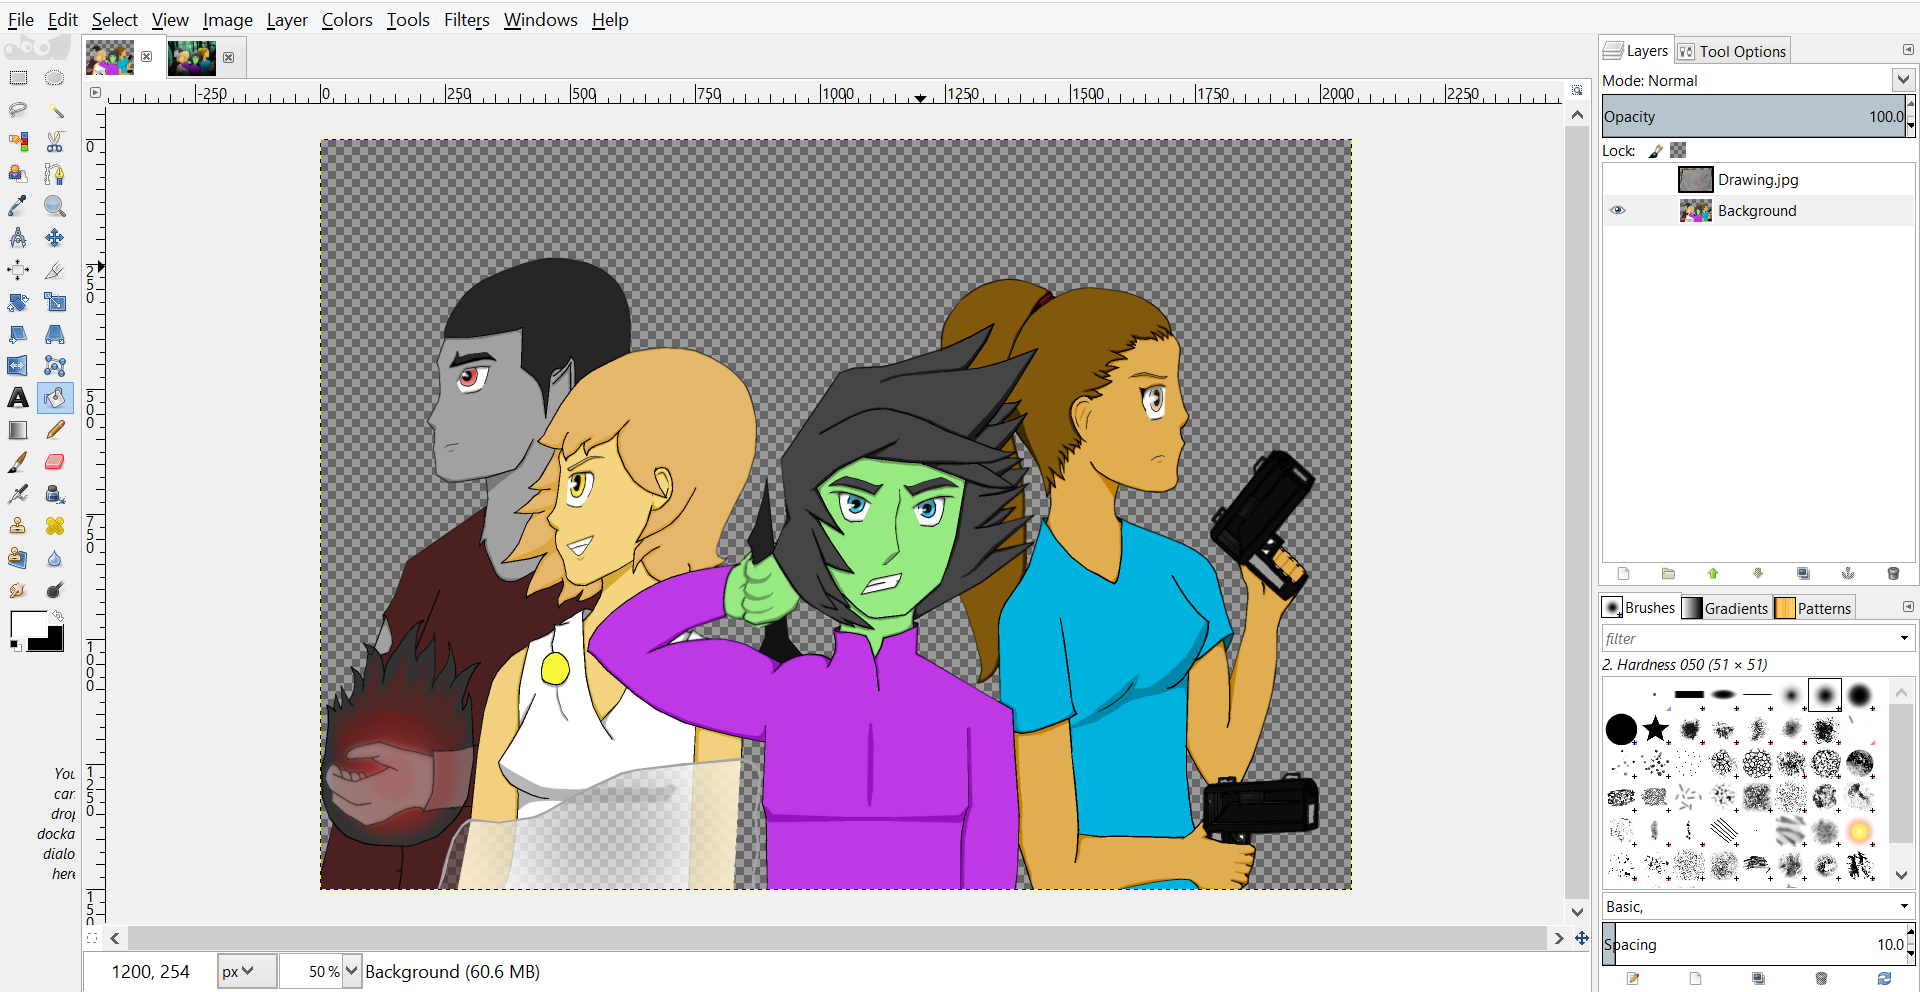The image size is (1920, 992).
Task: Lower the layer with green down arrow
Action: pyautogui.click(x=1758, y=574)
